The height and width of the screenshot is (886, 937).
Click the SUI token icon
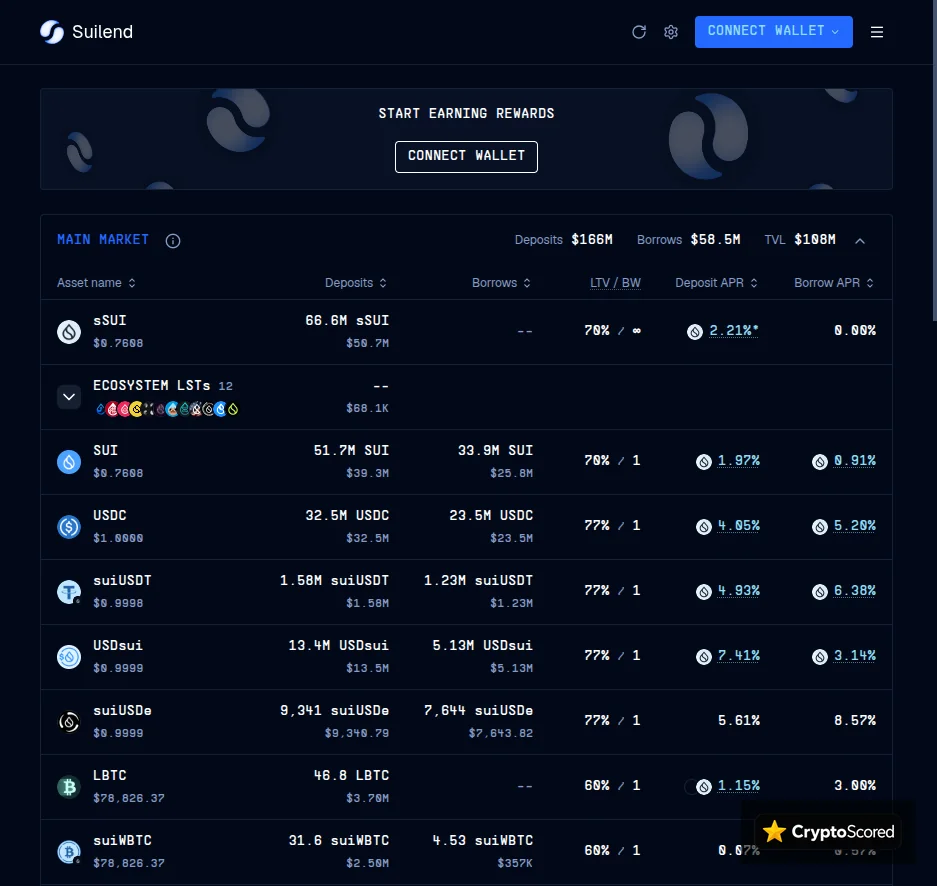[69, 462]
